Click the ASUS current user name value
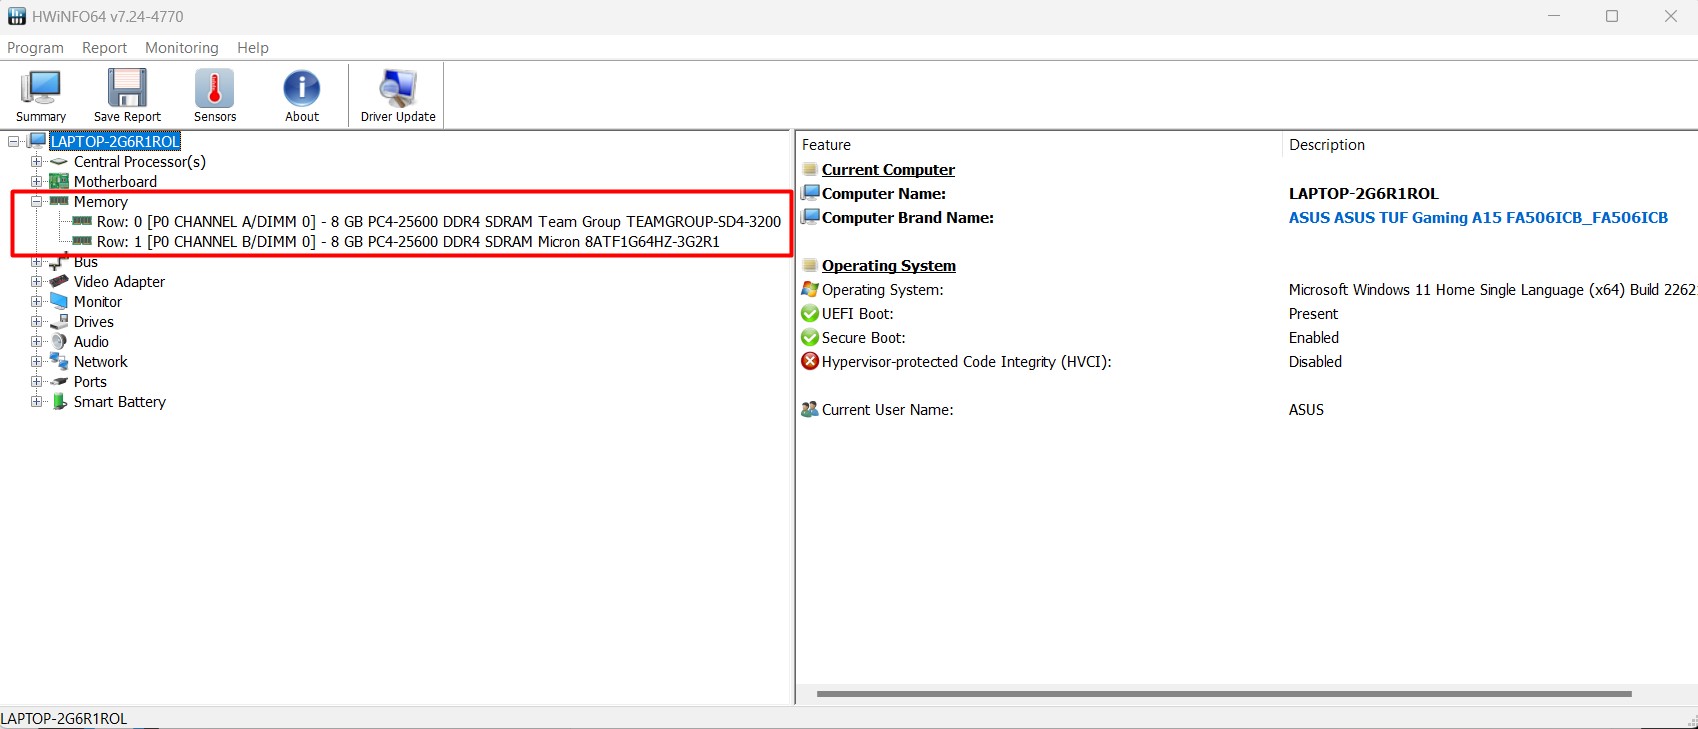 click(1306, 409)
